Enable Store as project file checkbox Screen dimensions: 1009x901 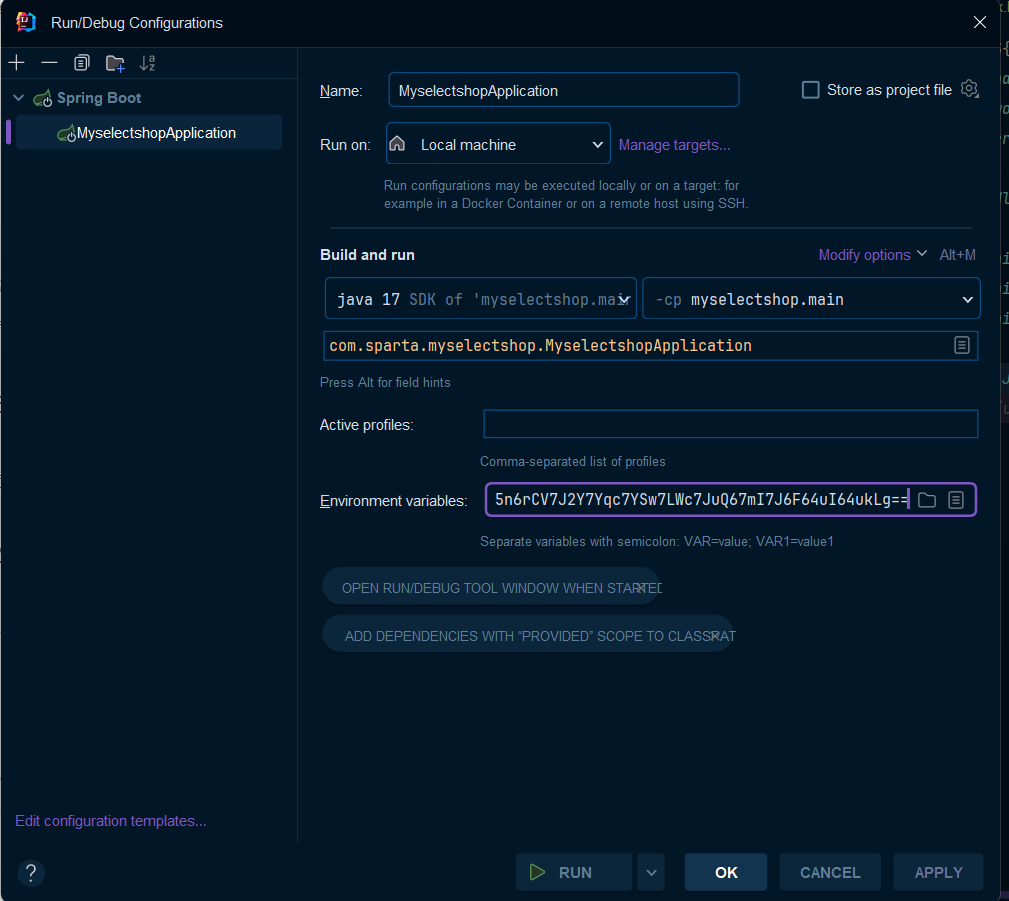pyautogui.click(x=810, y=89)
